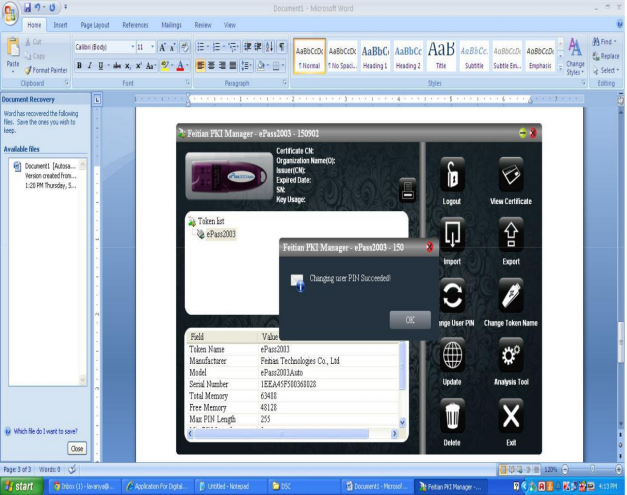Set Align Text Left
Viewport: 627px width, 495px height.
coord(200,66)
